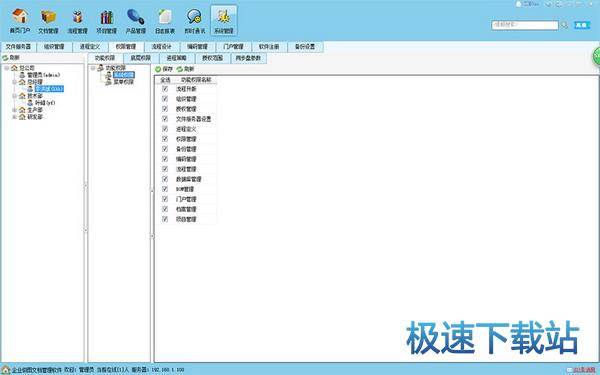Click 刷新 refresh next to the 保存 button
The height and width of the screenshot is (375, 600).
pyautogui.click(x=185, y=69)
